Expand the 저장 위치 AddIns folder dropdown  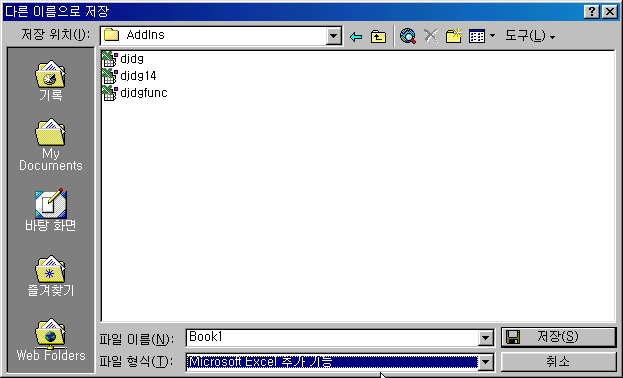pos(334,36)
